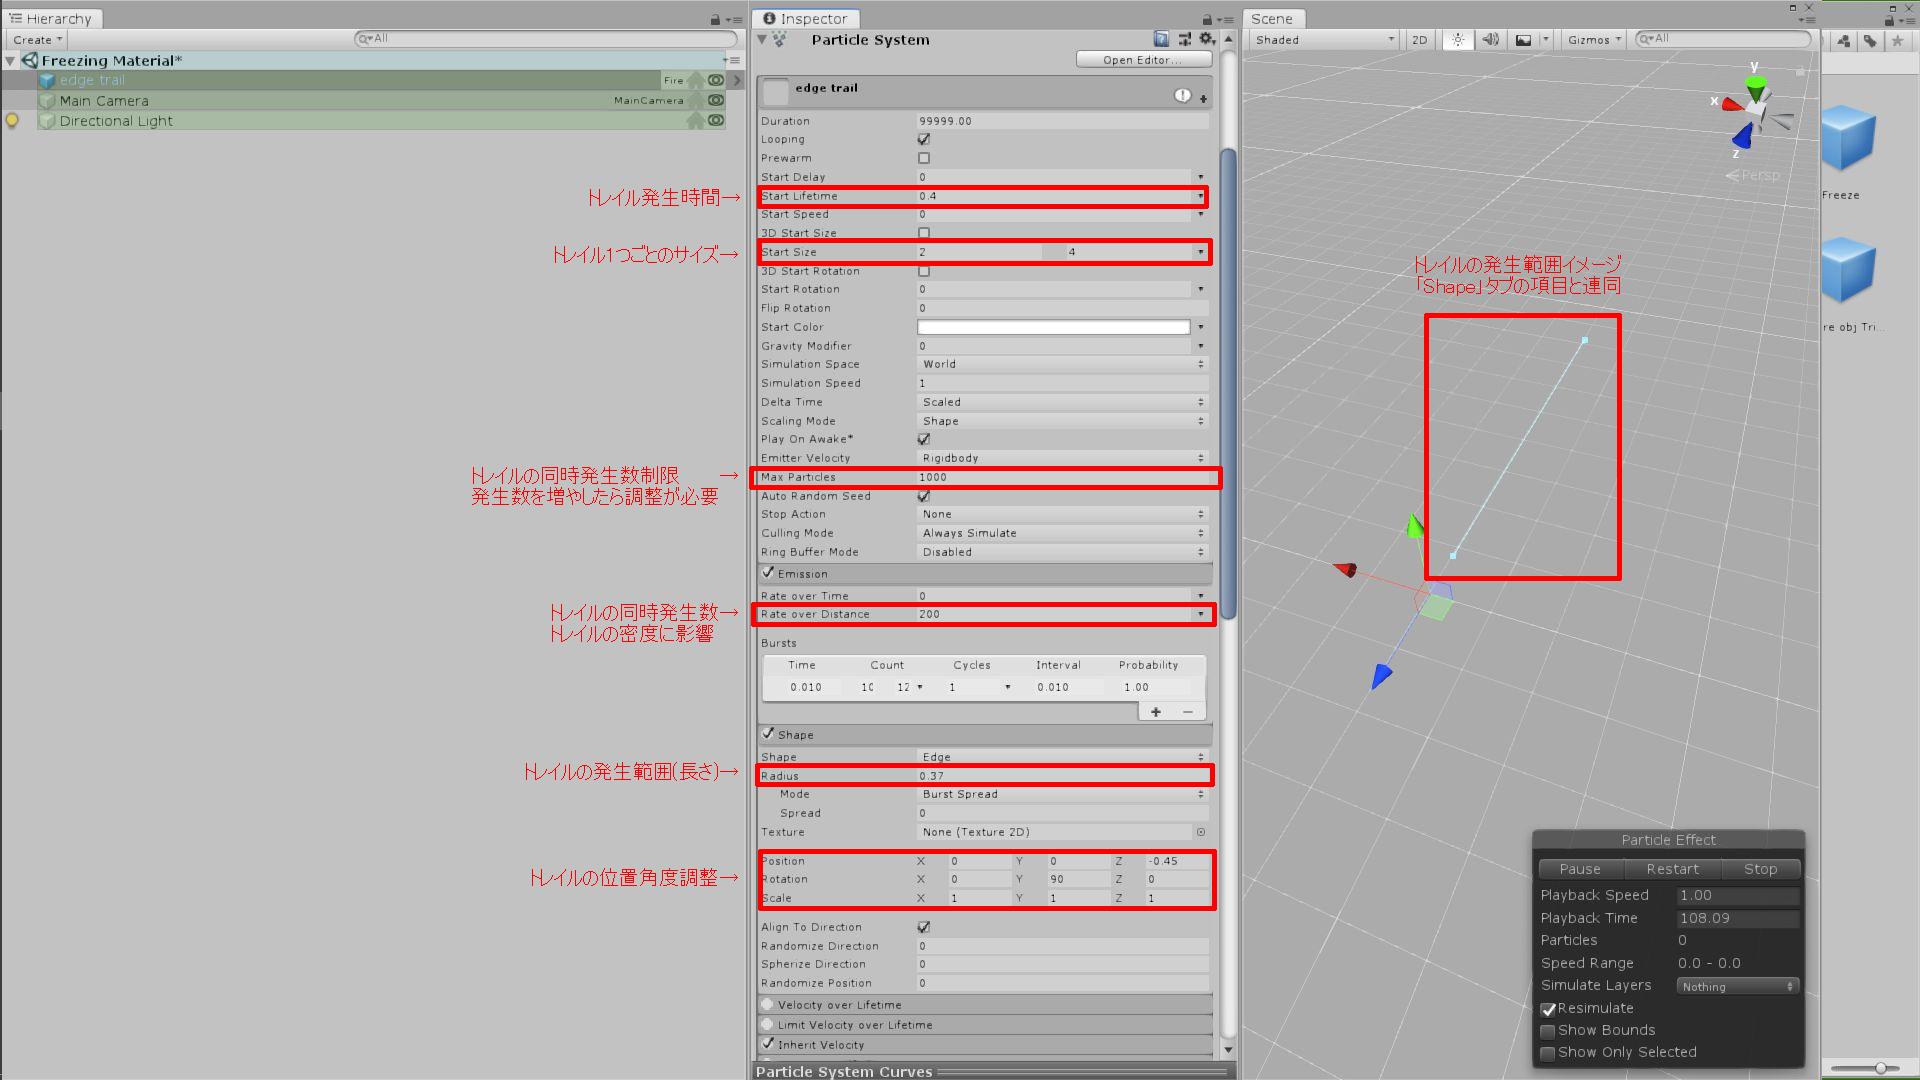Screen dimensions: 1920x1080
Task: Open the Start Color swatch
Action: click(x=1054, y=327)
